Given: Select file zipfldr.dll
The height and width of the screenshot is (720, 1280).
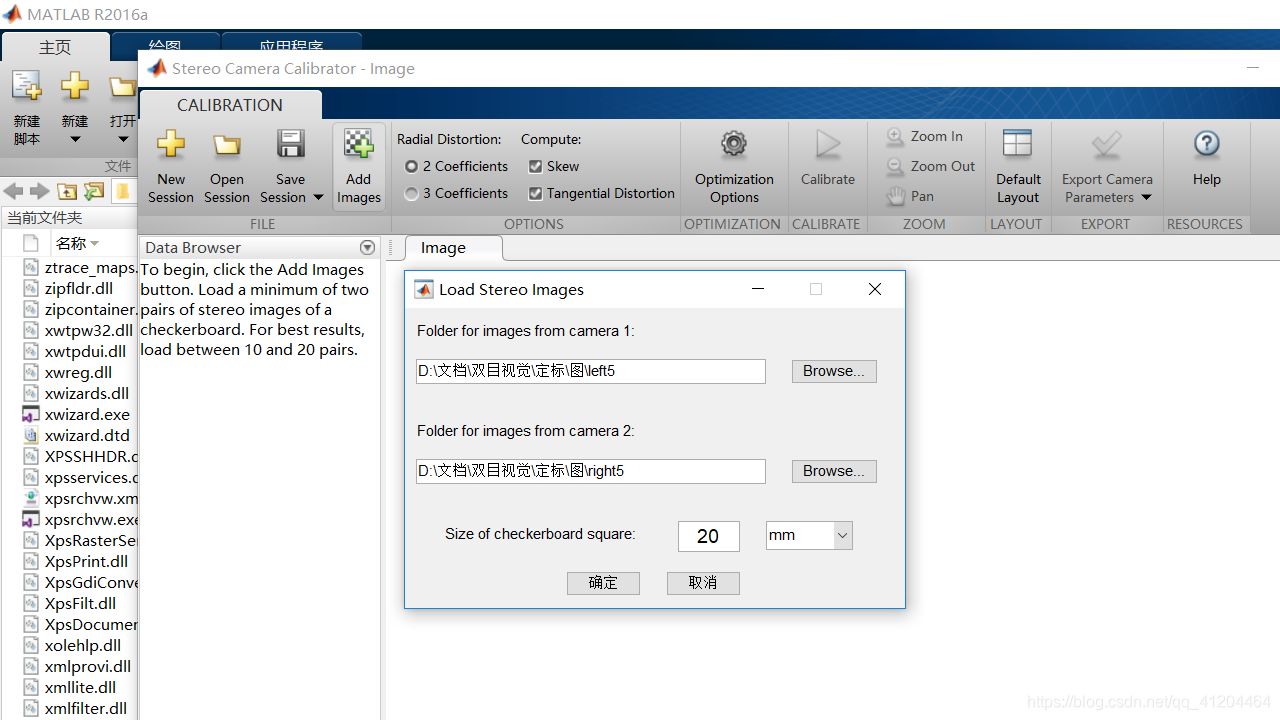Looking at the screenshot, I should point(80,288).
